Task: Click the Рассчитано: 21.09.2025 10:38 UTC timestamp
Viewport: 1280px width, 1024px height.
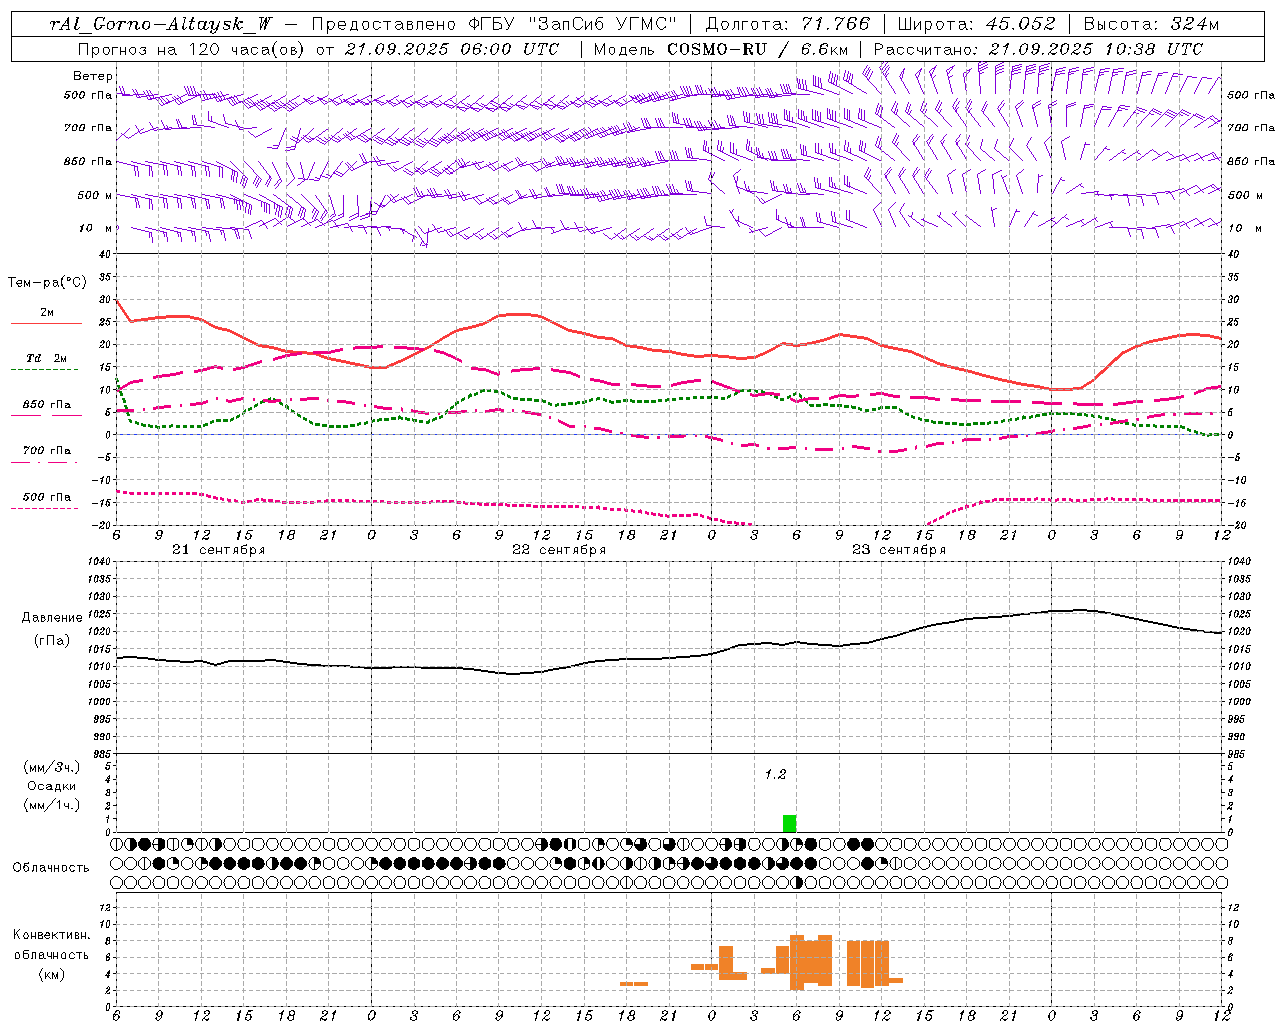Action: pyautogui.click(x=1039, y=48)
